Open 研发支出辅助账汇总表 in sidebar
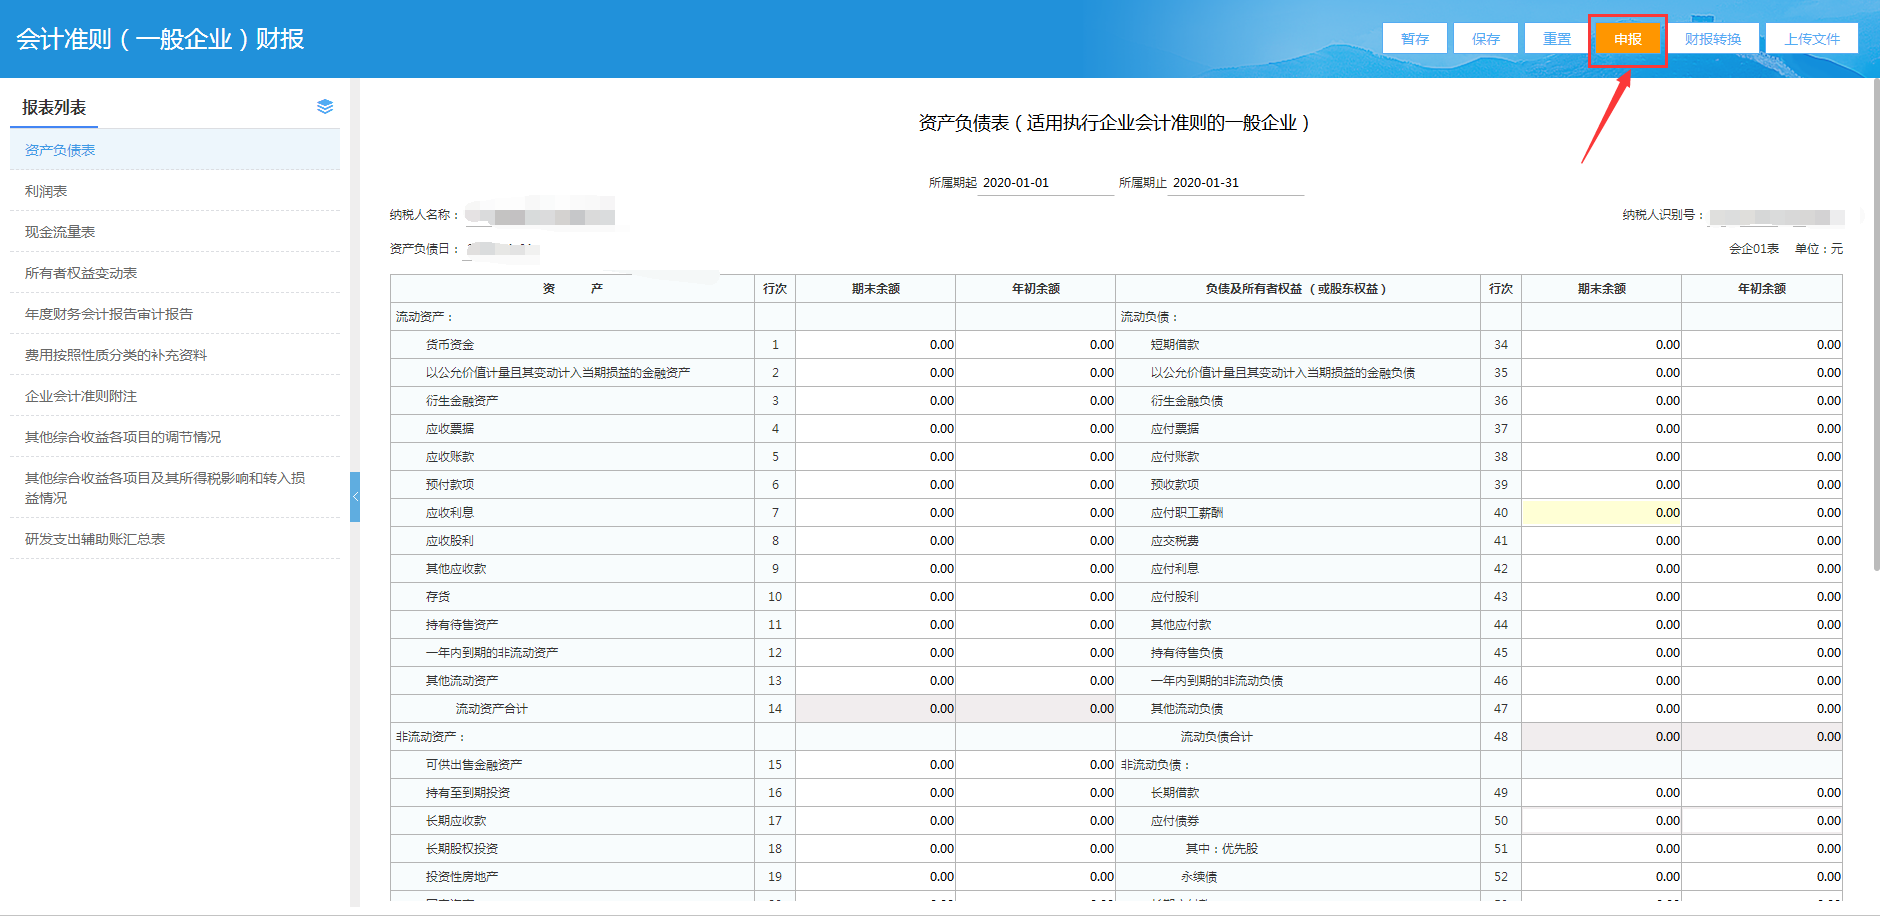Image resolution: width=1880 pixels, height=916 pixels. pyautogui.click(x=95, y=539)
